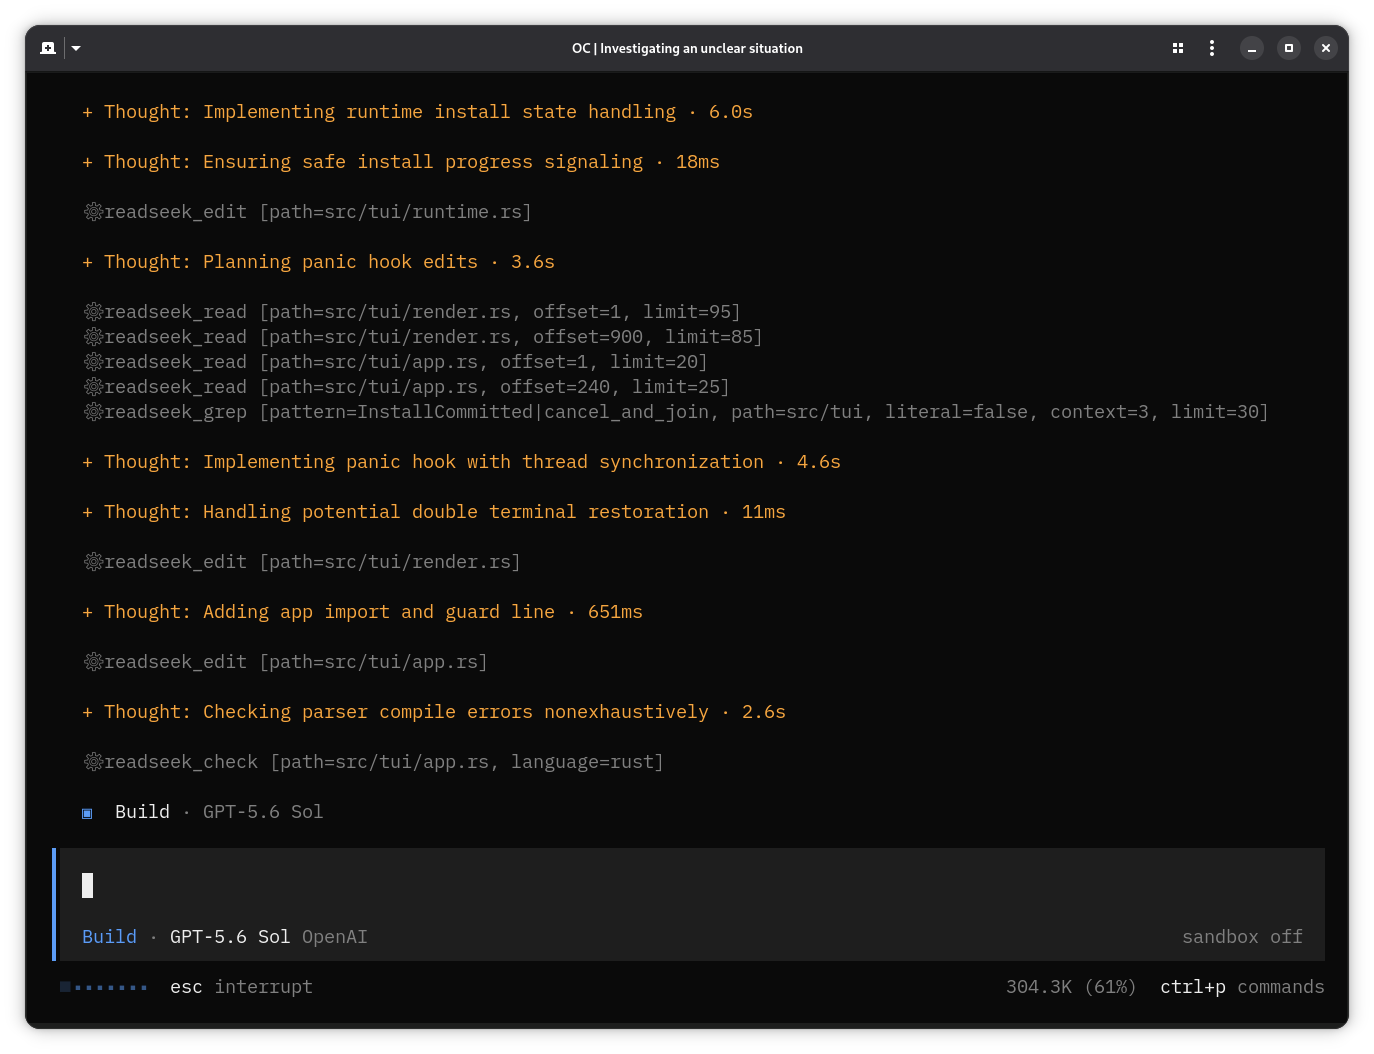This screenshot has width=1374, height=1054.
Task: Expand thought 'Checking parser compile errors nonexhaustively'
Action: (434, 712)
